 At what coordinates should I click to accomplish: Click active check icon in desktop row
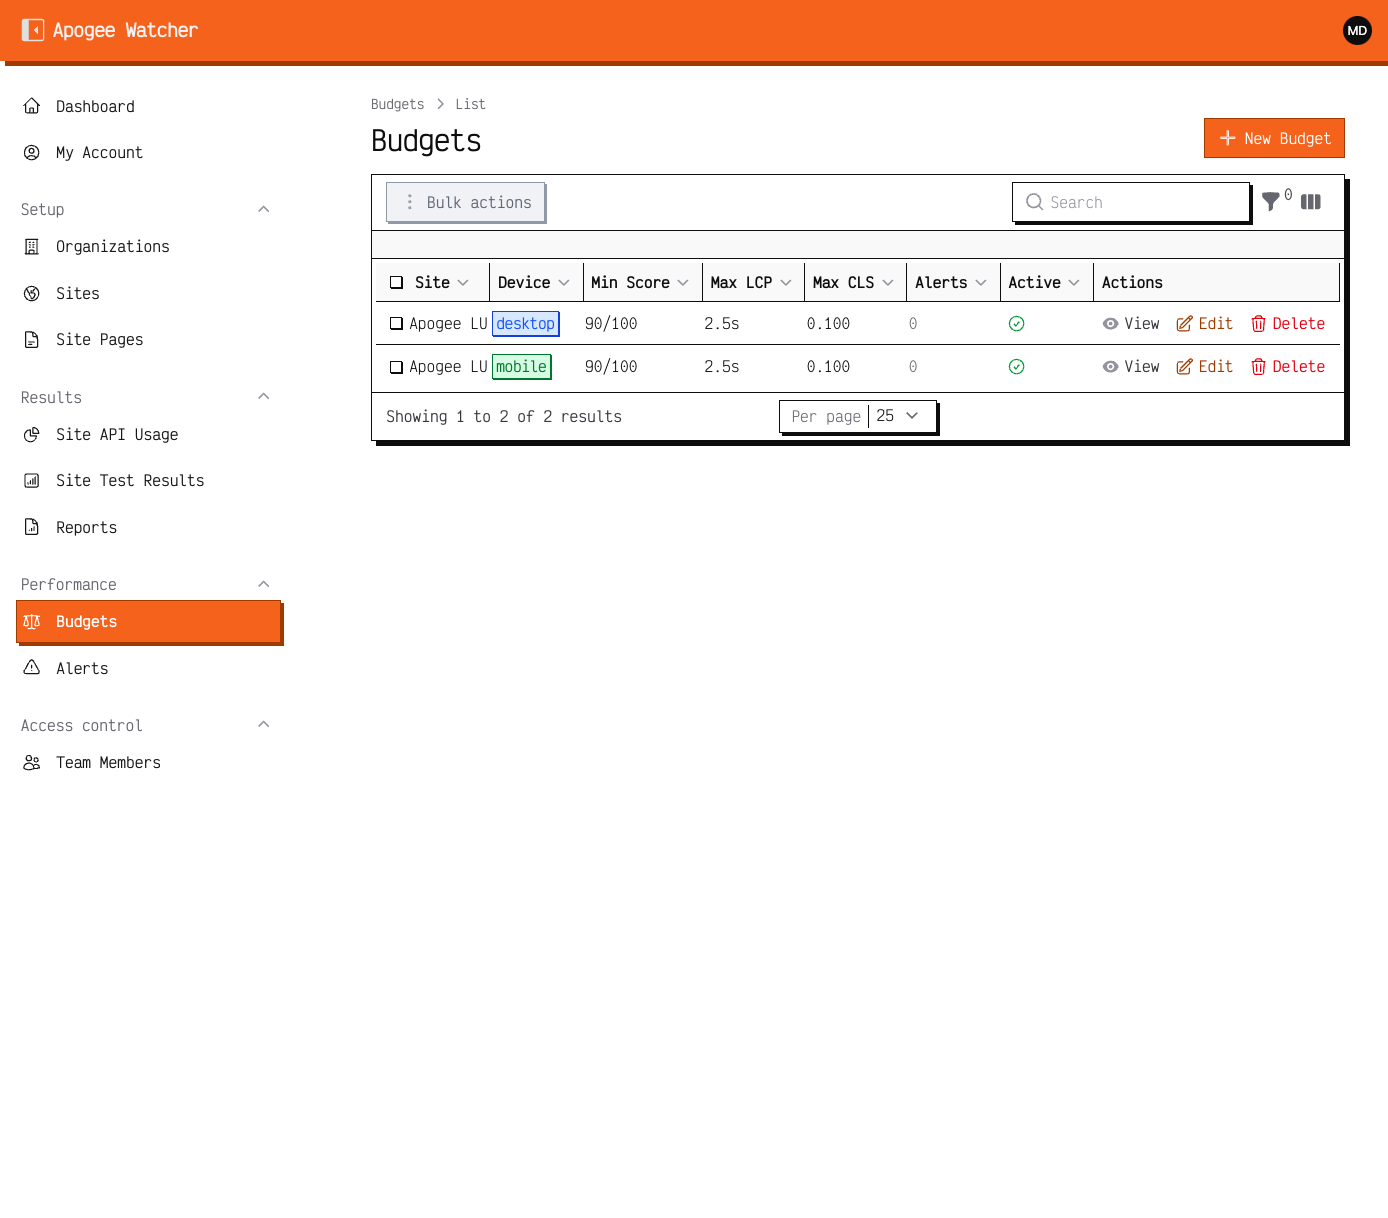(x=1016, y=323)
